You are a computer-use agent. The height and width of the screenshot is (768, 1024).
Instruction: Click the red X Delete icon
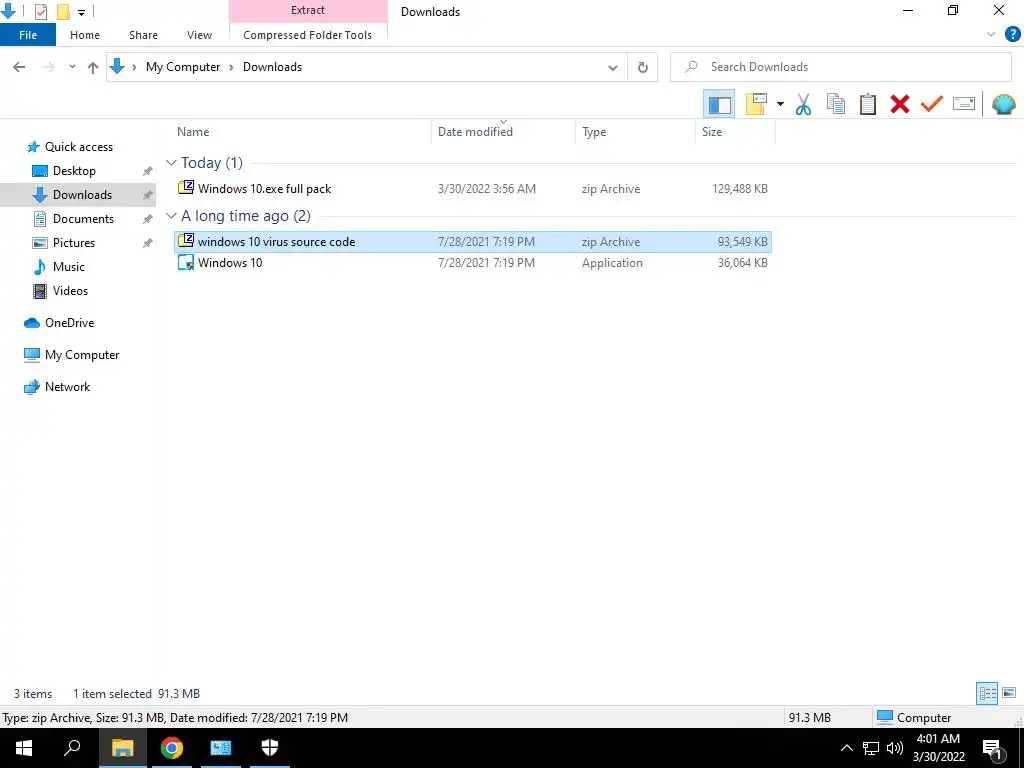[900, 104]
